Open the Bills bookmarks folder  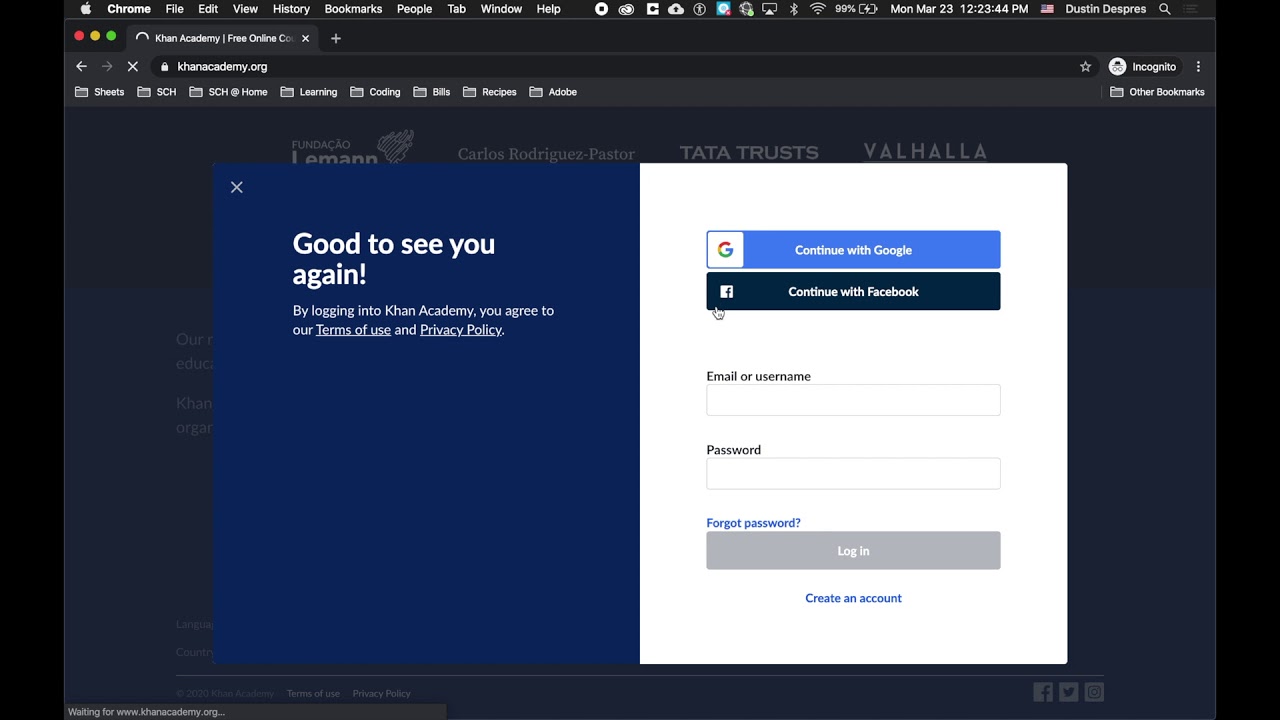pos(432,92)
